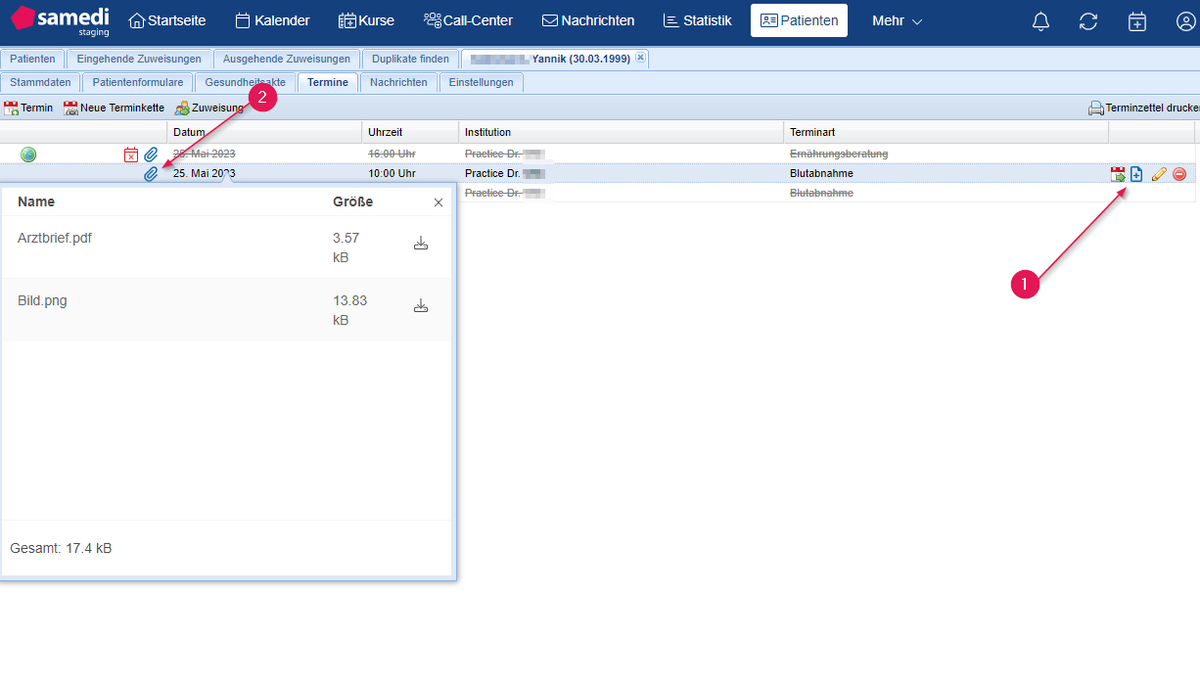Click the Neue Terminkette button

point(114,108)
